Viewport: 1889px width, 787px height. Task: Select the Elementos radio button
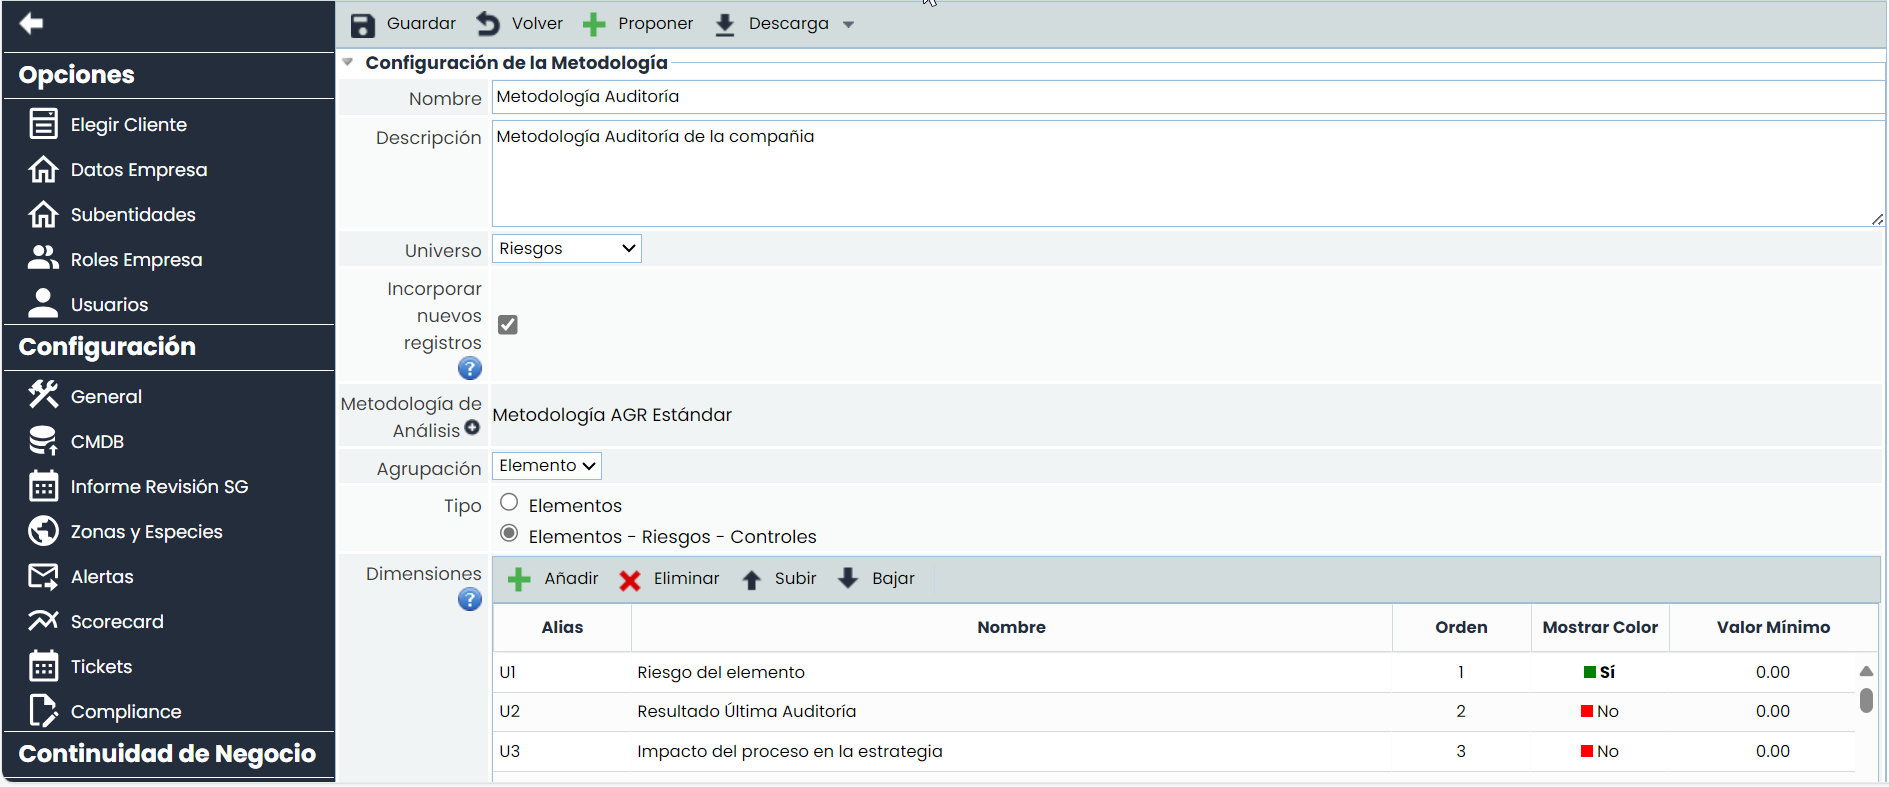(x=509, y=503)
